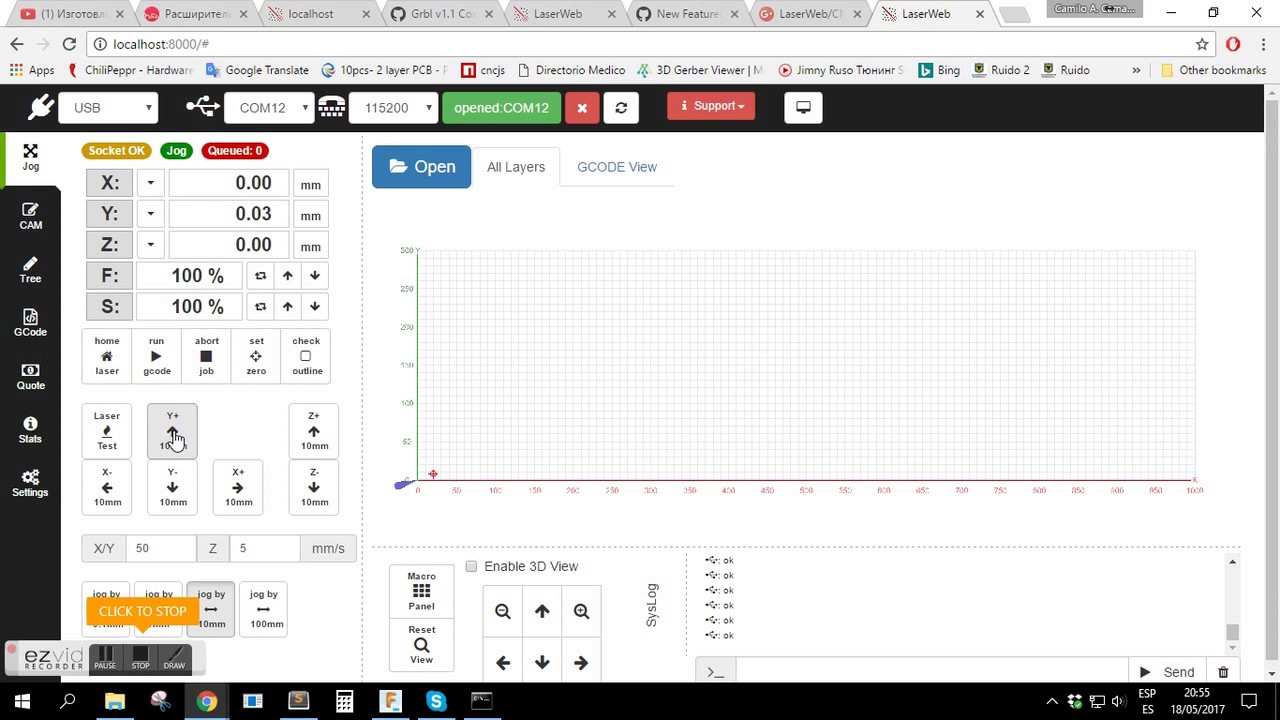Jog X+ by 10mm
1280x720 pixels.
point(238,487)
